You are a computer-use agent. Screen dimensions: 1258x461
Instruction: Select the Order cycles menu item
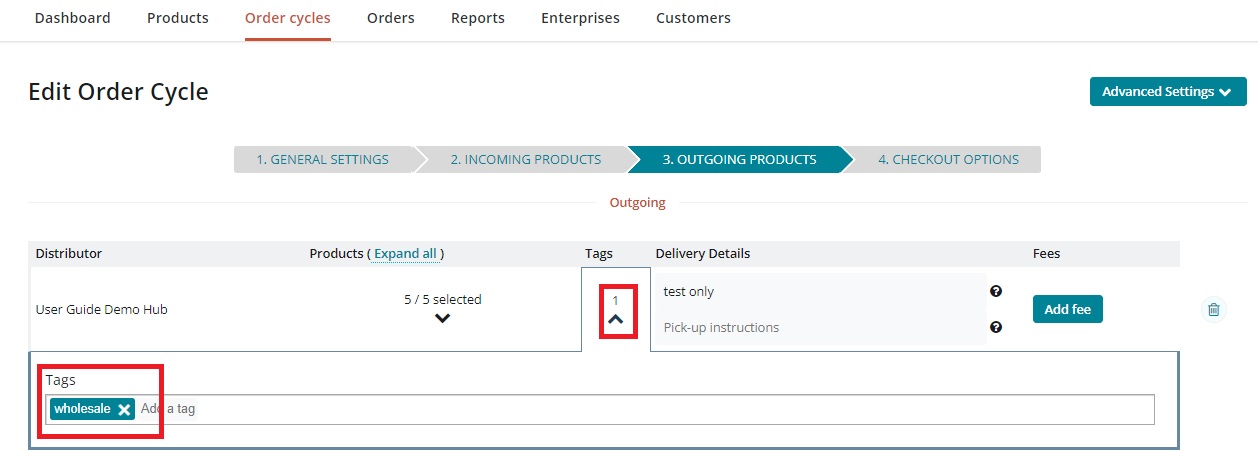point(287,18)
